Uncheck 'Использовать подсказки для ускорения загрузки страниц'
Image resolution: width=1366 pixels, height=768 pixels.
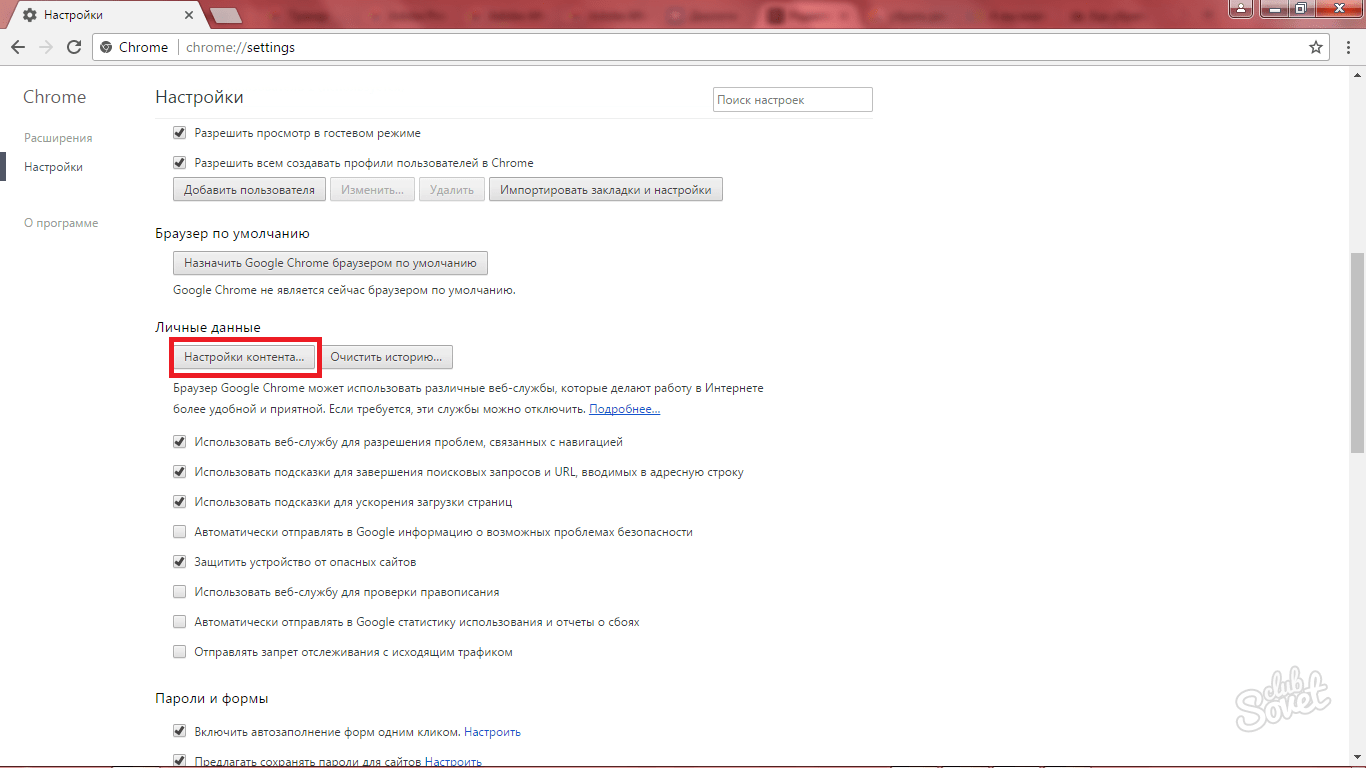pos(180,501)
